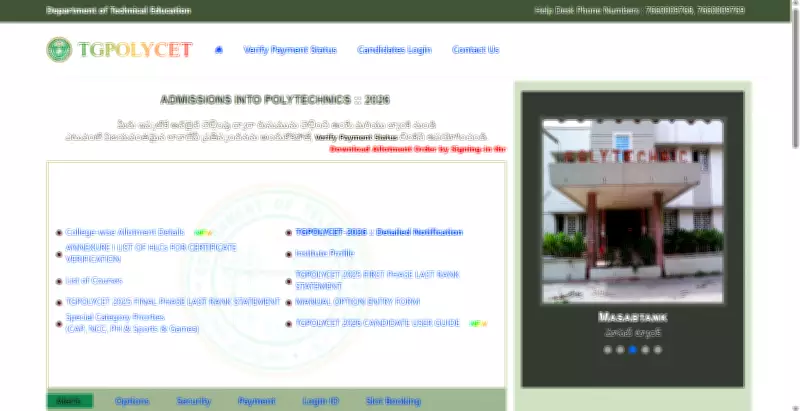Click the page vertical scrollbar thumb
800x411 pixels.
[x=795, y=78]
